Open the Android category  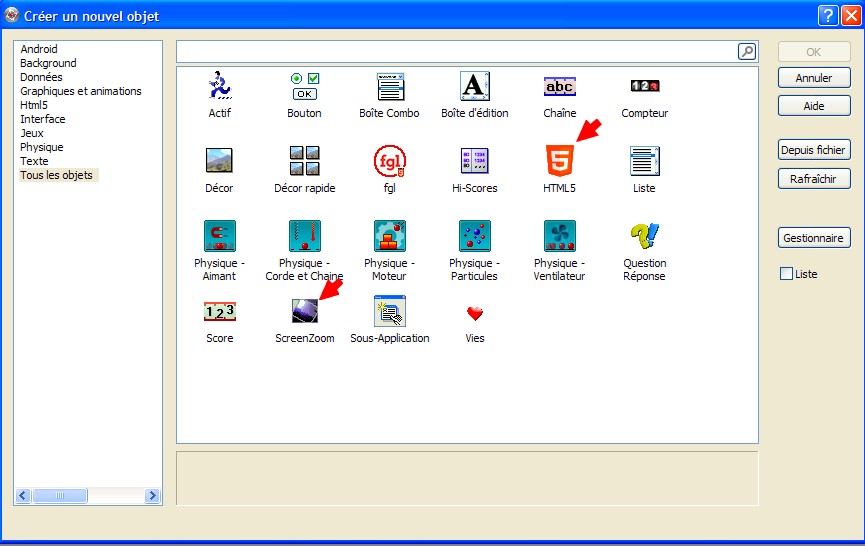[39, 49]
